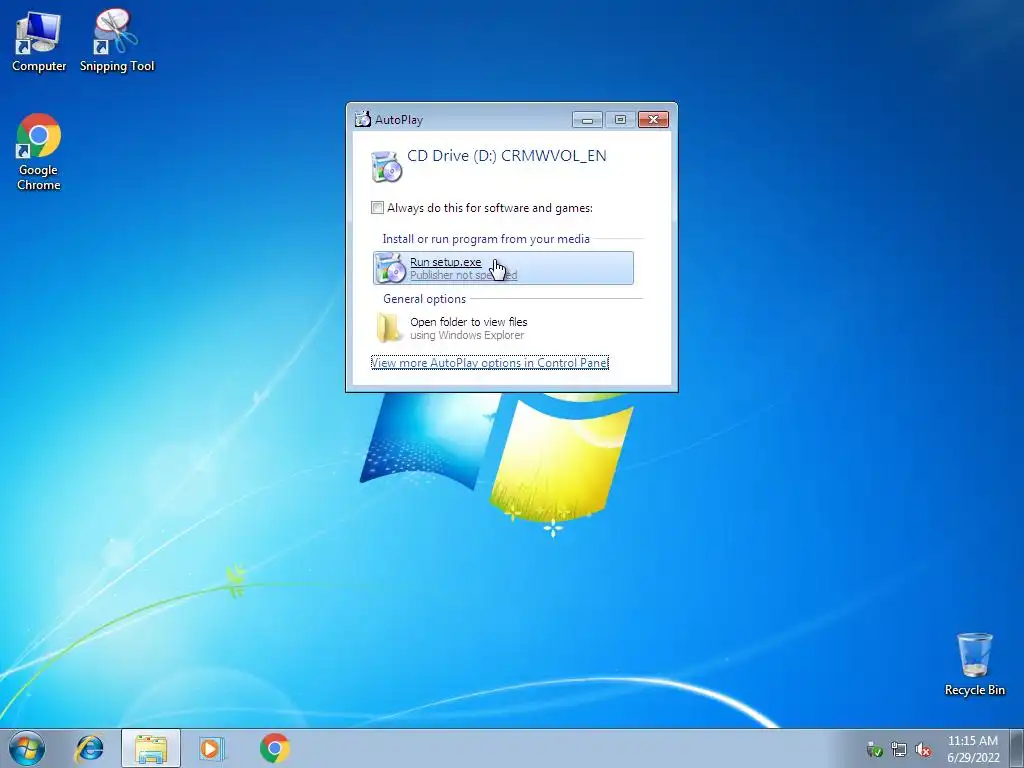Click the Show desktop strip
Viewport: 1024px width, 768px height.
(1017, 748)
